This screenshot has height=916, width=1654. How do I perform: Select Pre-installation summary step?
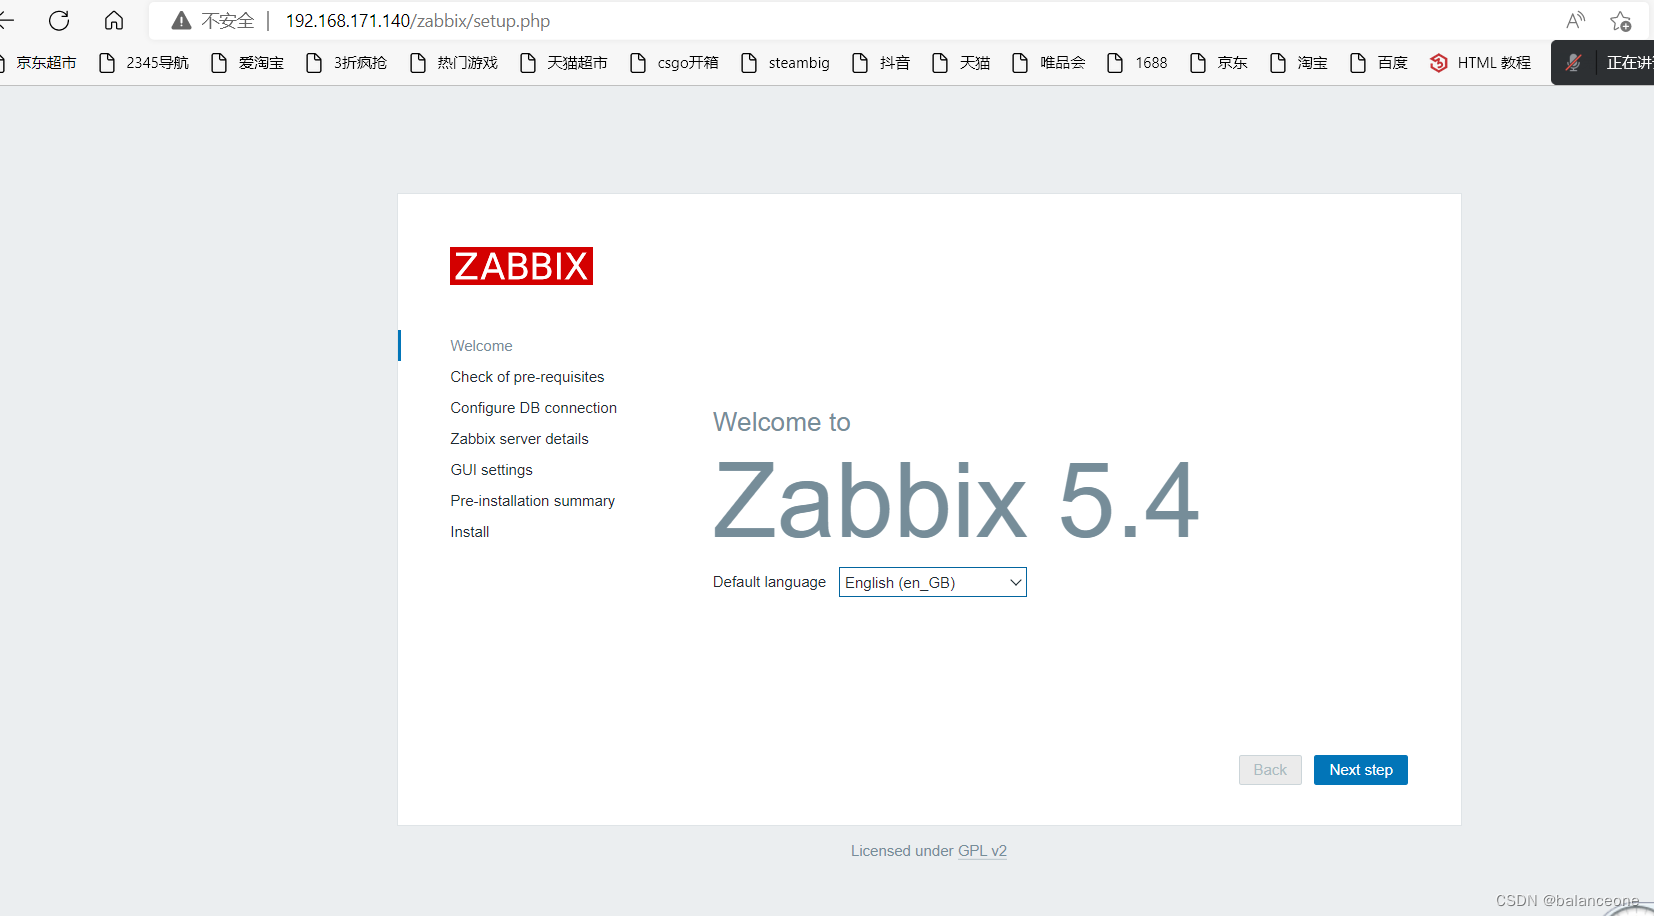coord(532,501)
